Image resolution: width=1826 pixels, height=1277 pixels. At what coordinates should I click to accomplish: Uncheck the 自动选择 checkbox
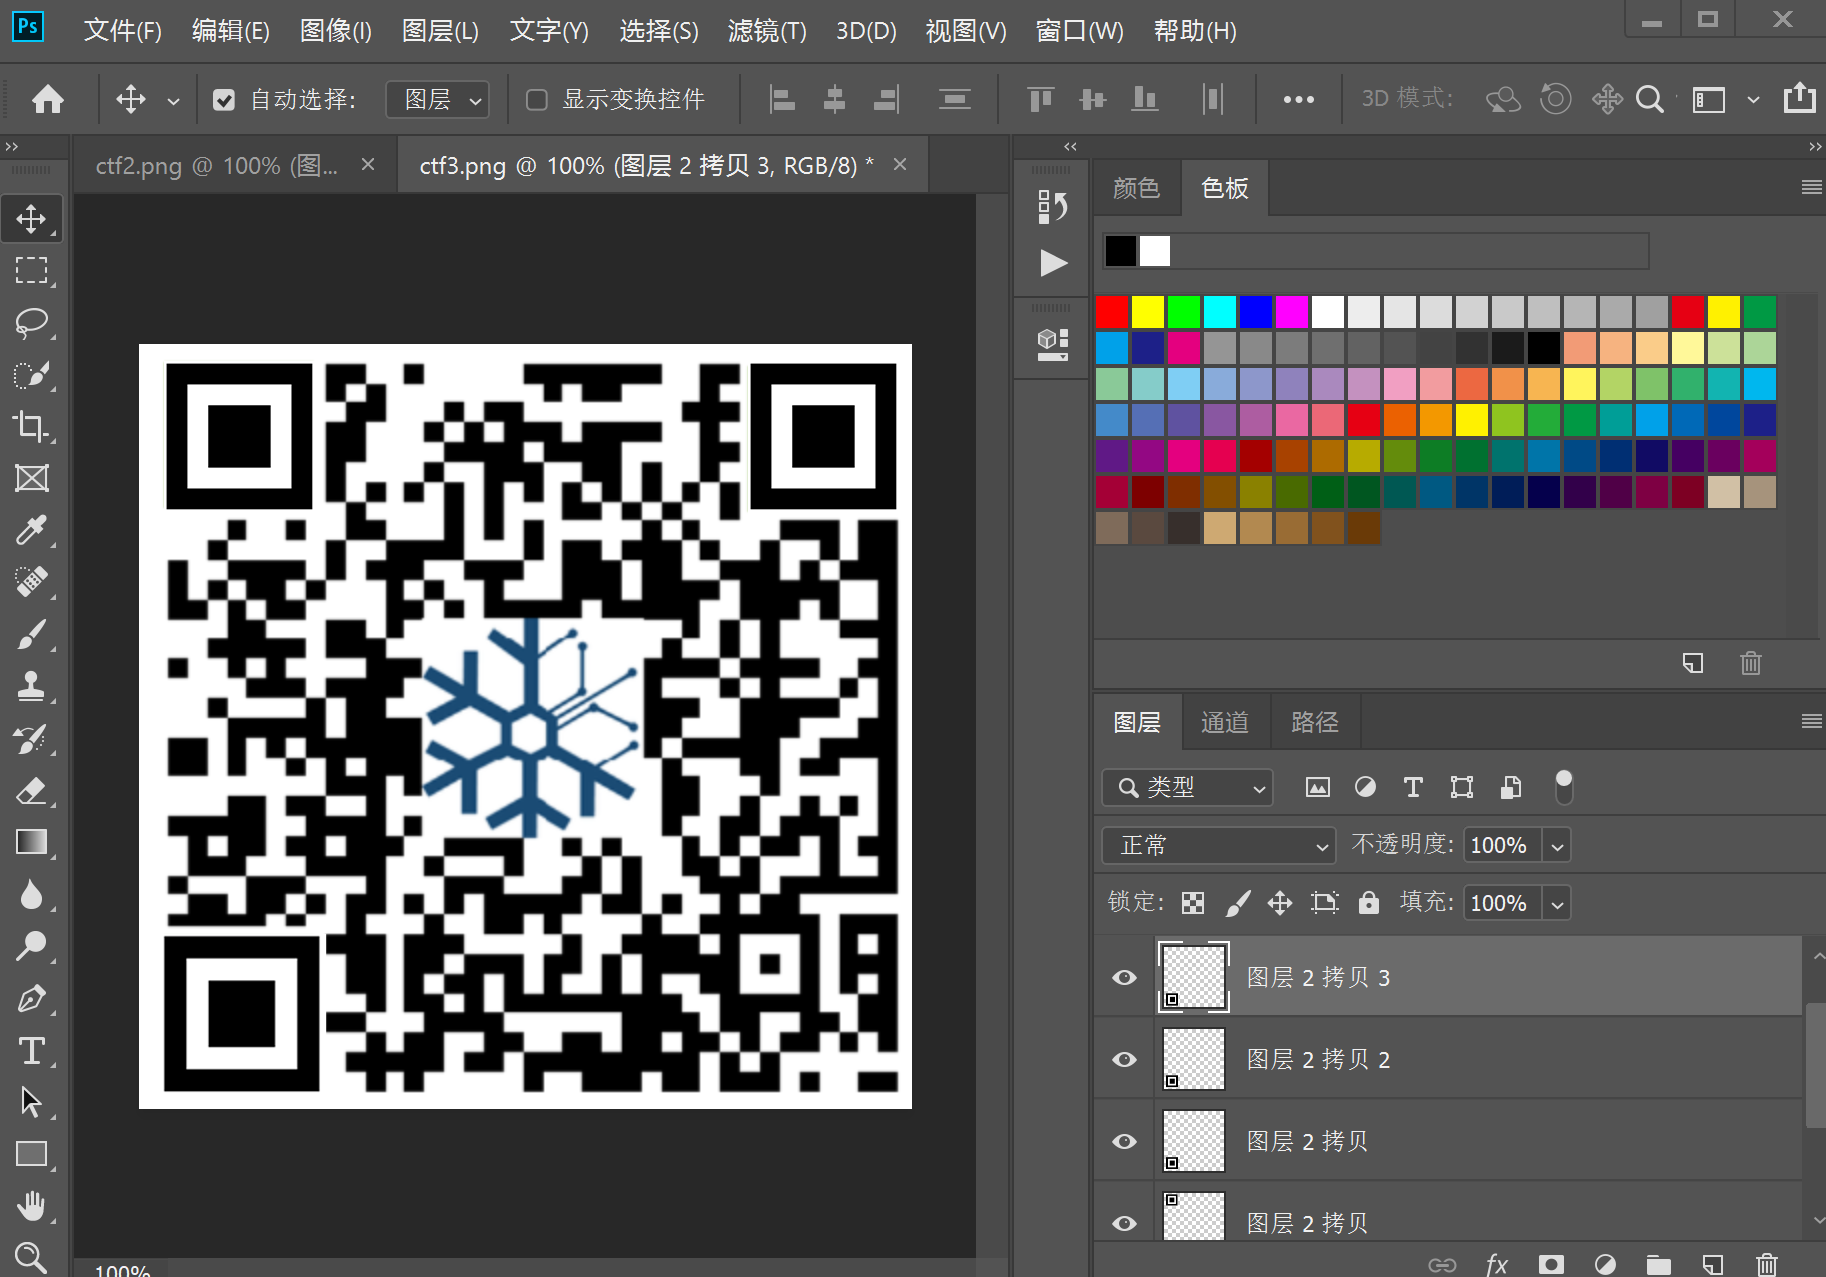(x=224, y=100)
